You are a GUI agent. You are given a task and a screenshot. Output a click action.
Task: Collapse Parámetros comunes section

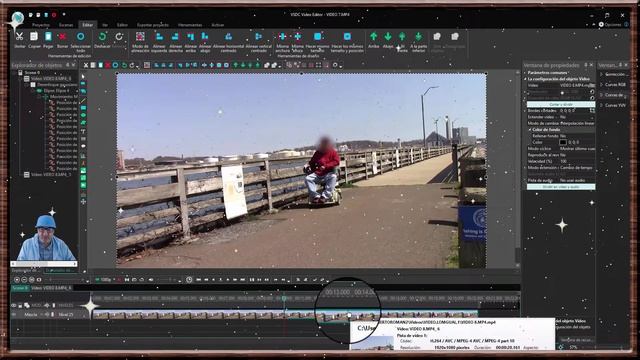[x=525, y=73]
